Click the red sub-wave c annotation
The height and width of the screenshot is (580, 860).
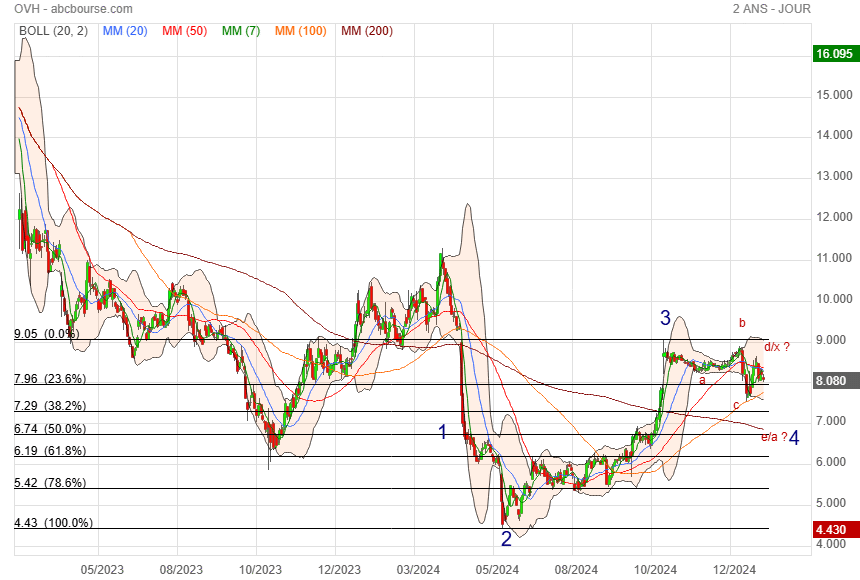736,406
